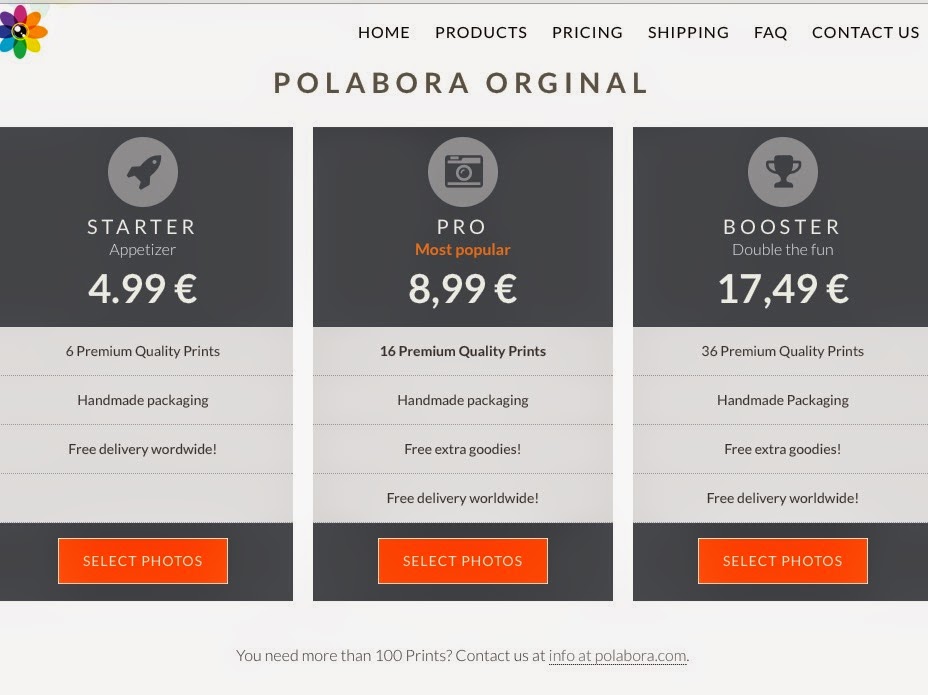Click the Polabora flower logo
This screenshot has height=695, width=928.
tap(22, 31)
